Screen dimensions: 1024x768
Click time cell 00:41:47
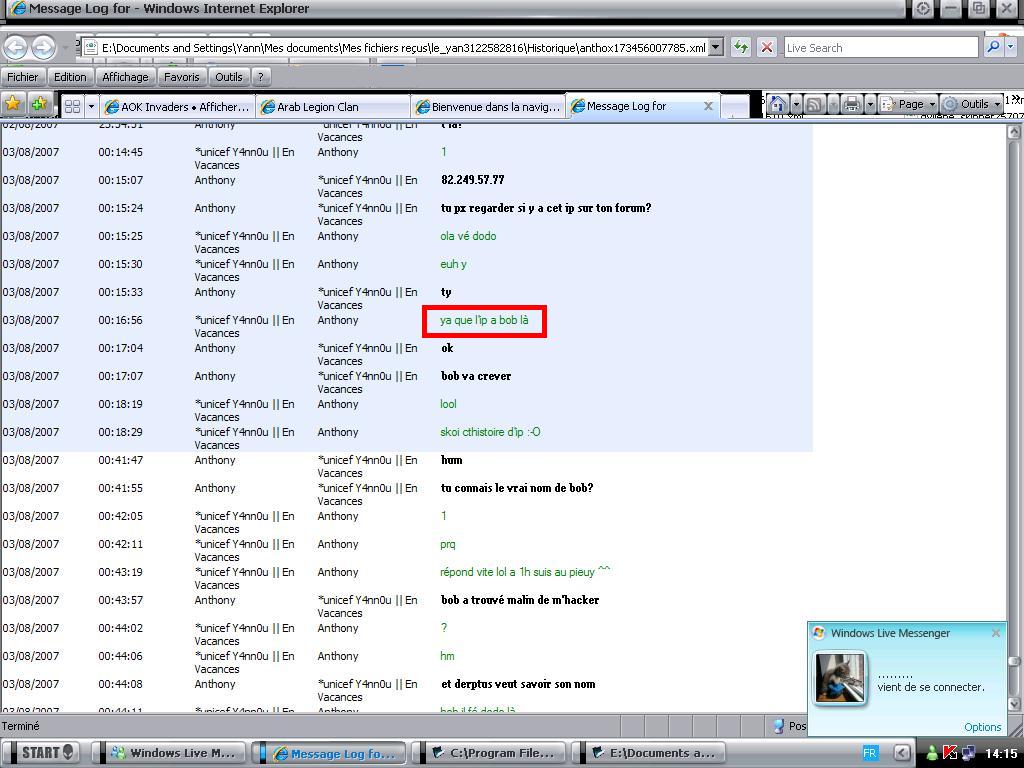pos(121,460)
